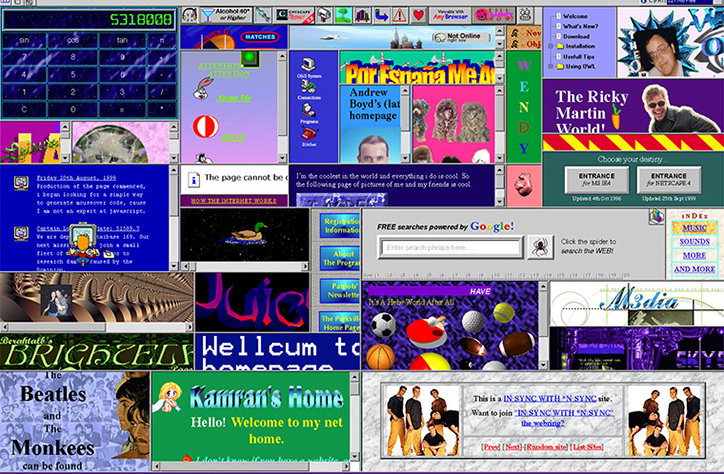724x474 pixels.
Task: Open the Usefull Tips tree item
Action: point(579,56)
